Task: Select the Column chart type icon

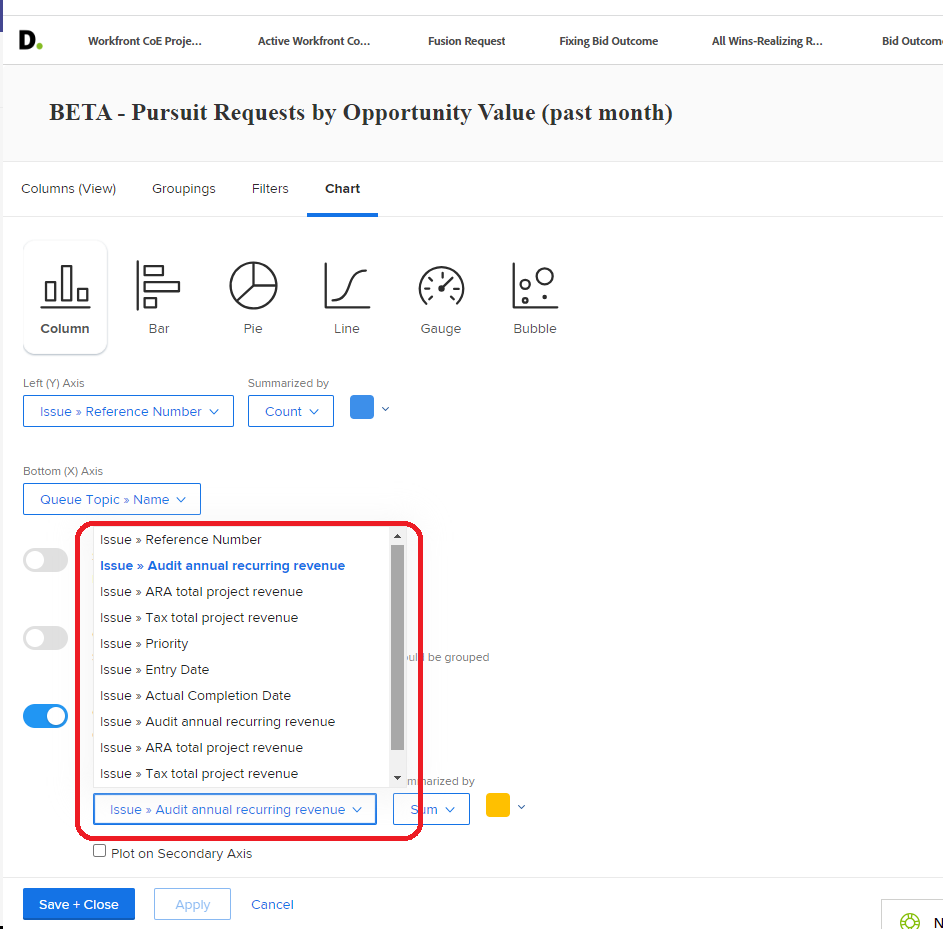Action: 65,287
